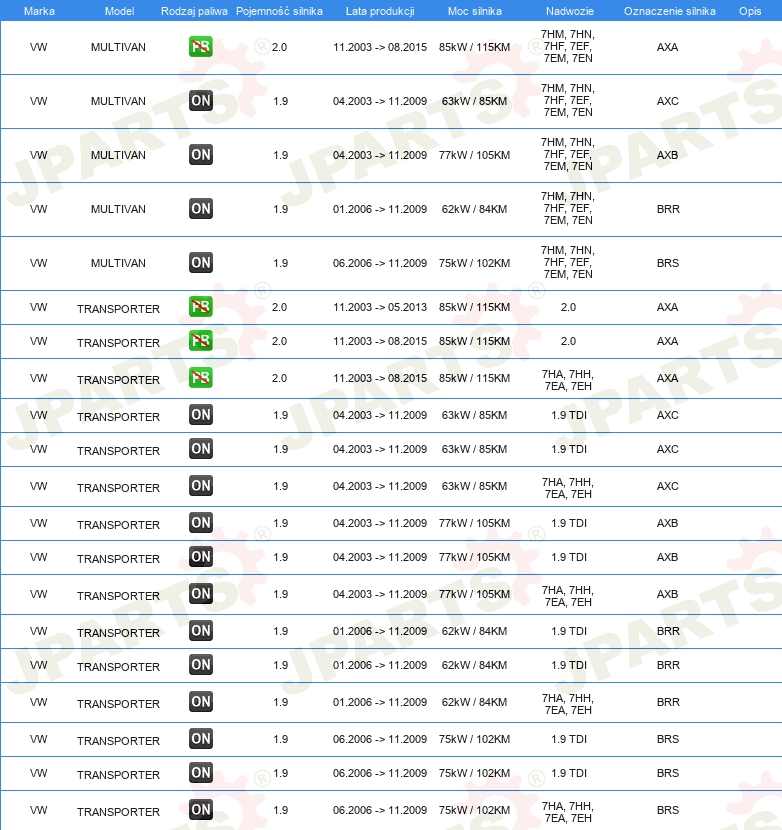Click 7HA, 7HH, 7EA, 7EH in Transporter BRR row

pos(568,704)
